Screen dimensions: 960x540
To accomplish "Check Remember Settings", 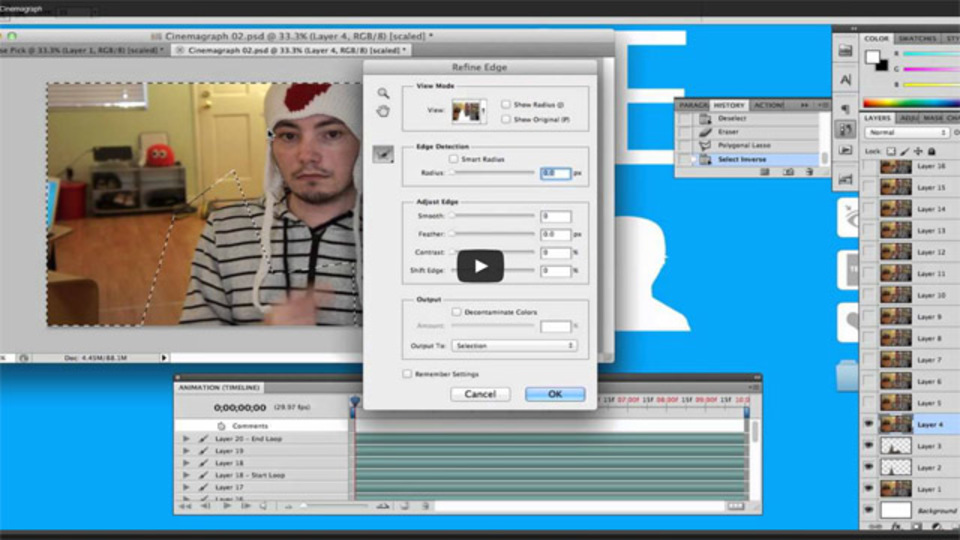I will (407, 374).
